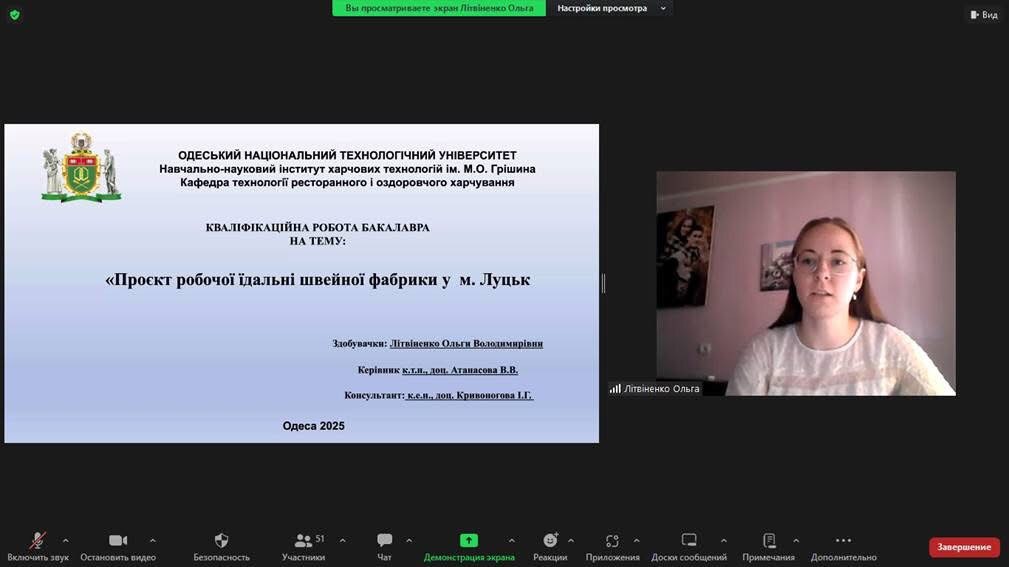Image resolution: width=1009 pixels, height=567 pixels.
Task: Click university coat of arms logo
Action: coord(81,167)
